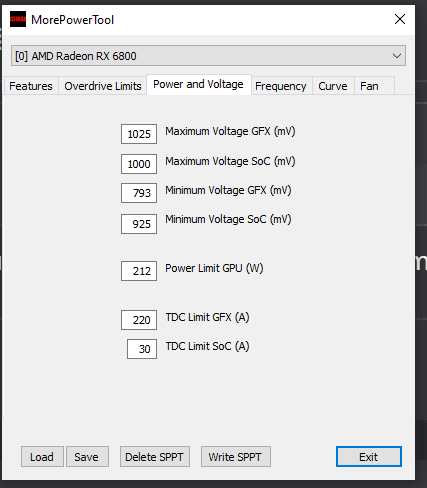Click the TDC Limit GFX (A) label
This screenshot has width=427, height=488.
(207, 317)
